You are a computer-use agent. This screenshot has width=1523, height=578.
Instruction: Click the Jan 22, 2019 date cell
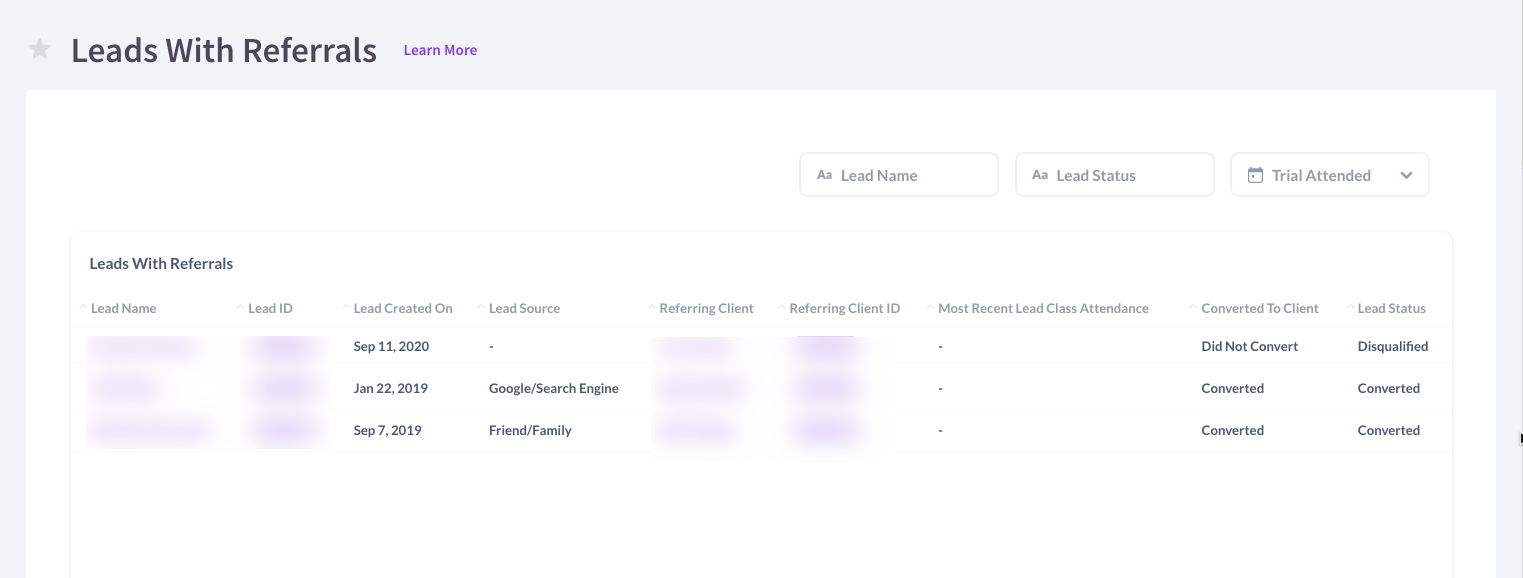click(390, 388)
